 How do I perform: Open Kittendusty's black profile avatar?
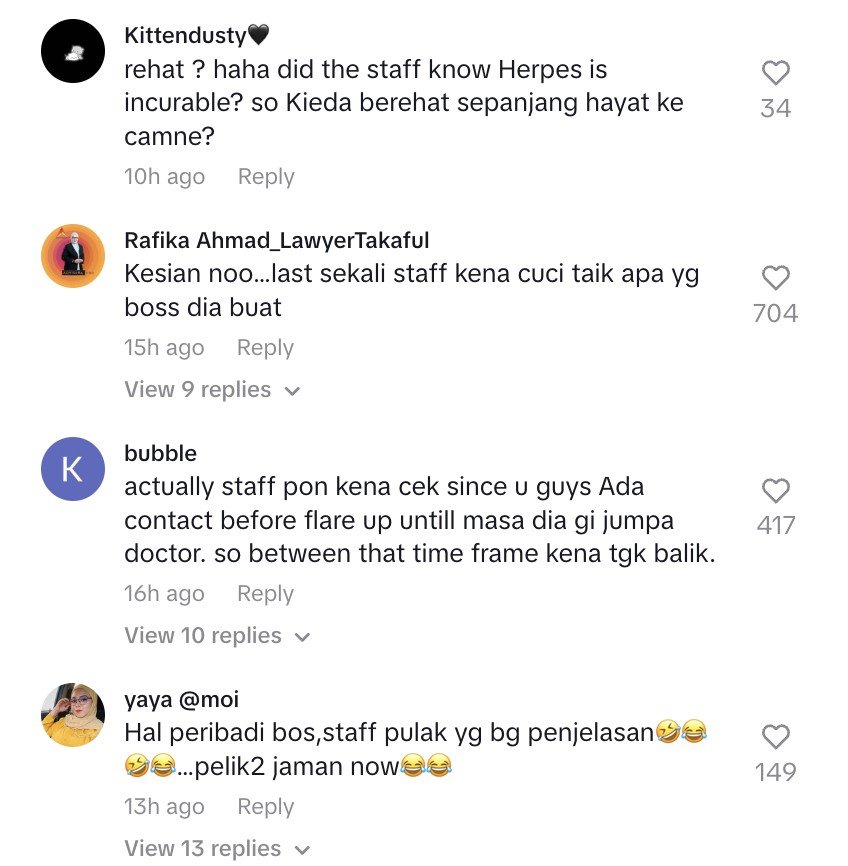click(73, 51)
